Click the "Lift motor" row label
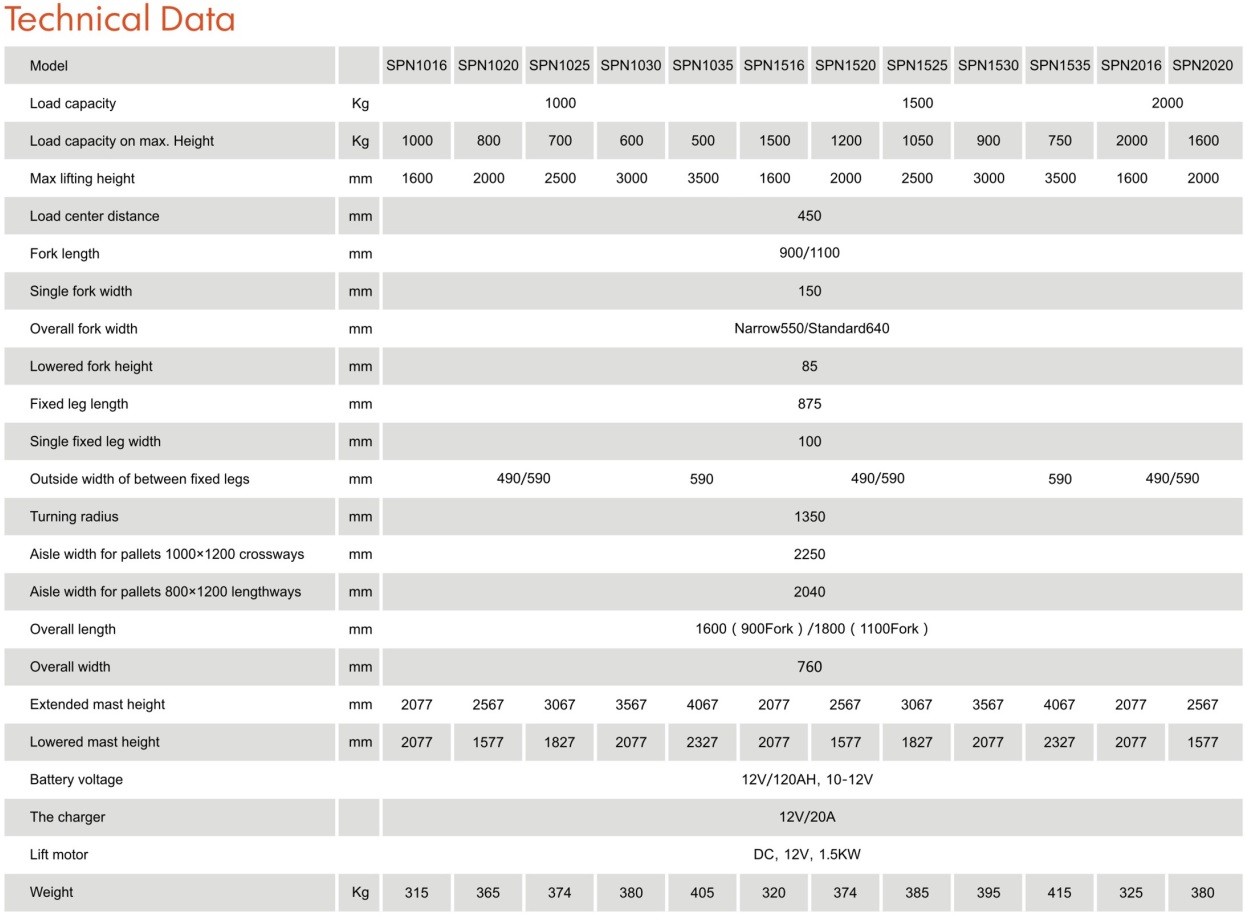This screenshot has height=916, width=1246. [x=59, y=855]
